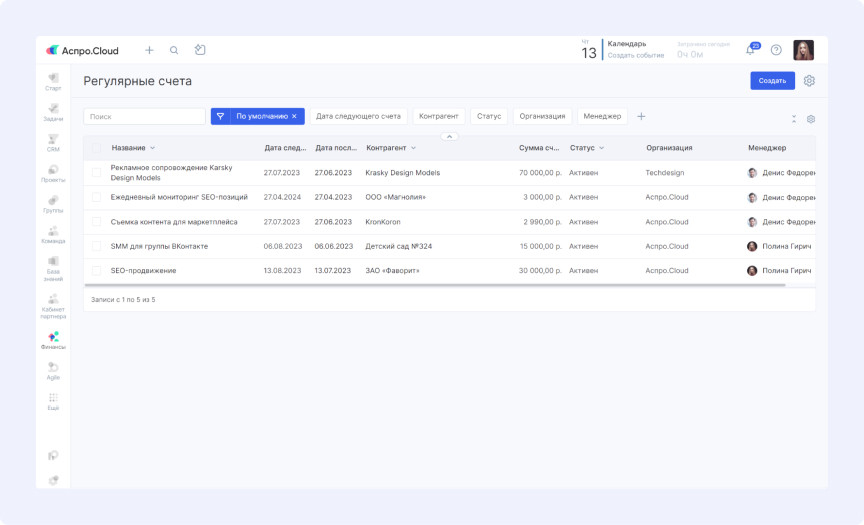Screen dimensions: 864x525
Task: Open the notifications bell icon
Action: coord(751,50)
